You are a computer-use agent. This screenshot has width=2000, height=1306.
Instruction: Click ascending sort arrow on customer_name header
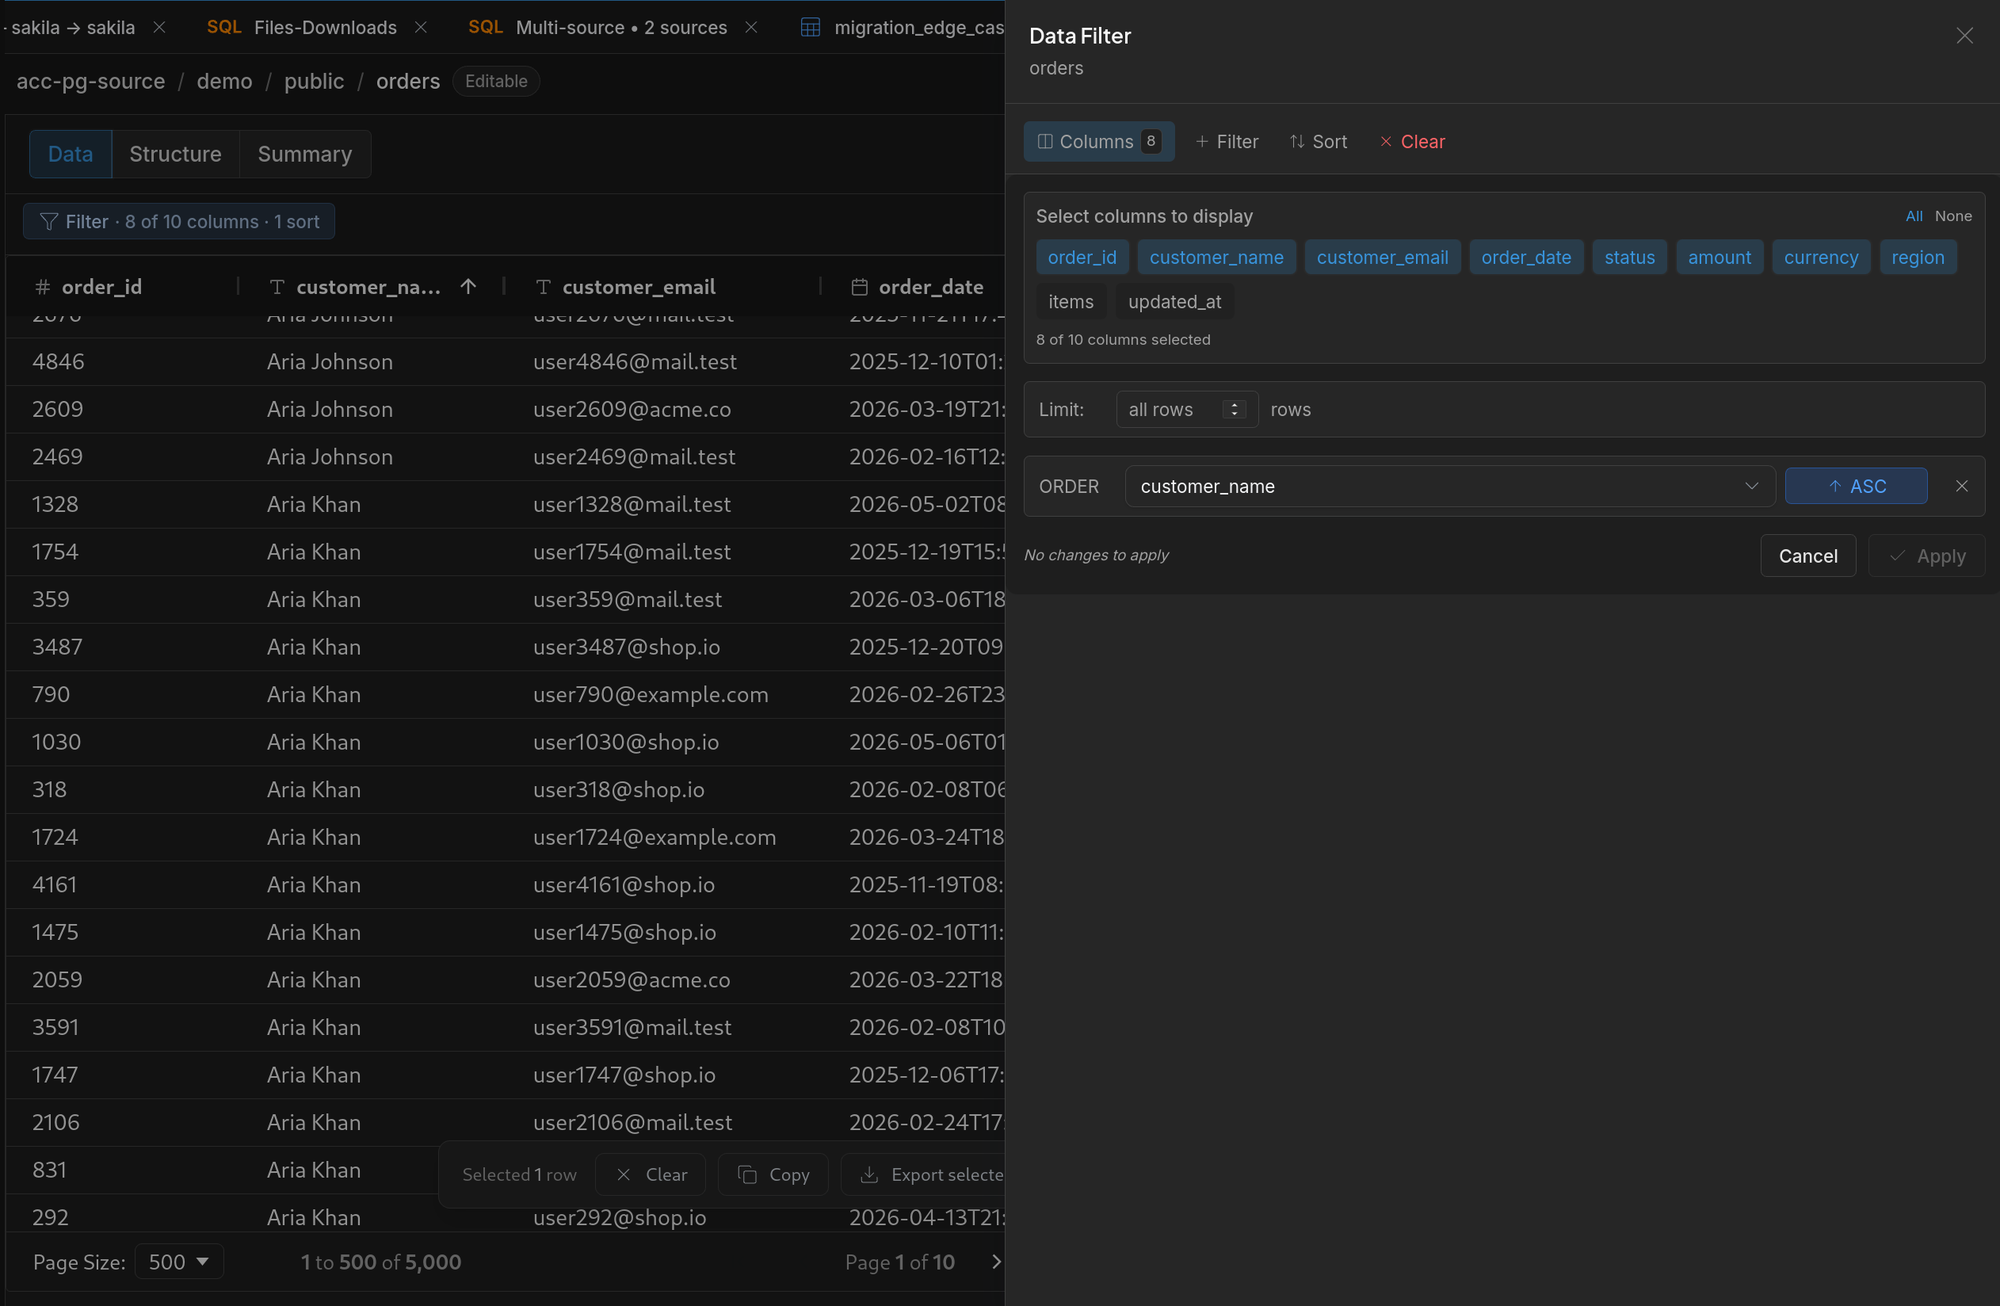(x=468, y=287)
